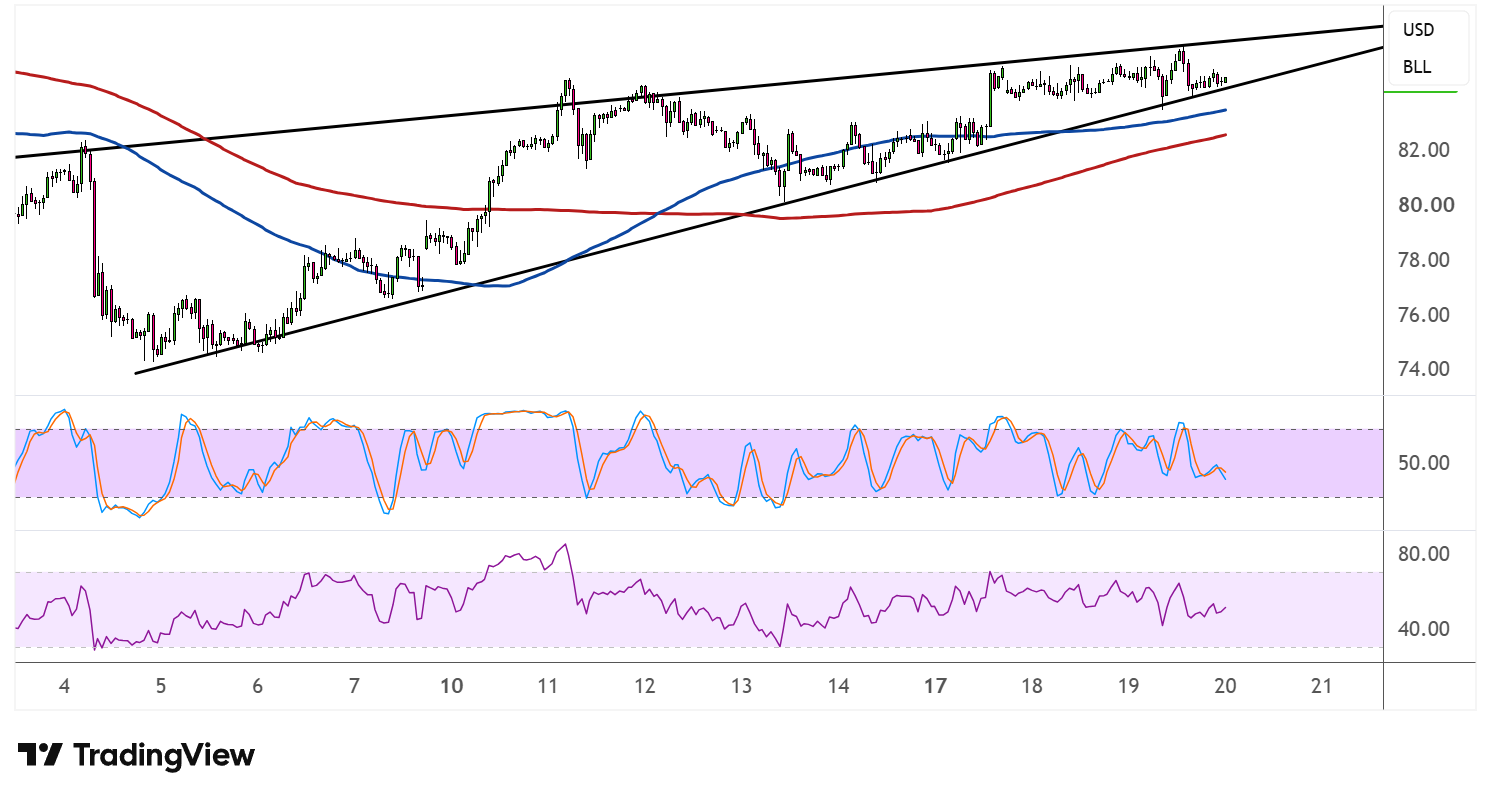Click date 14 on the time axis
The width and height of the screenshot is (1491, 800).
pos(838,686)
